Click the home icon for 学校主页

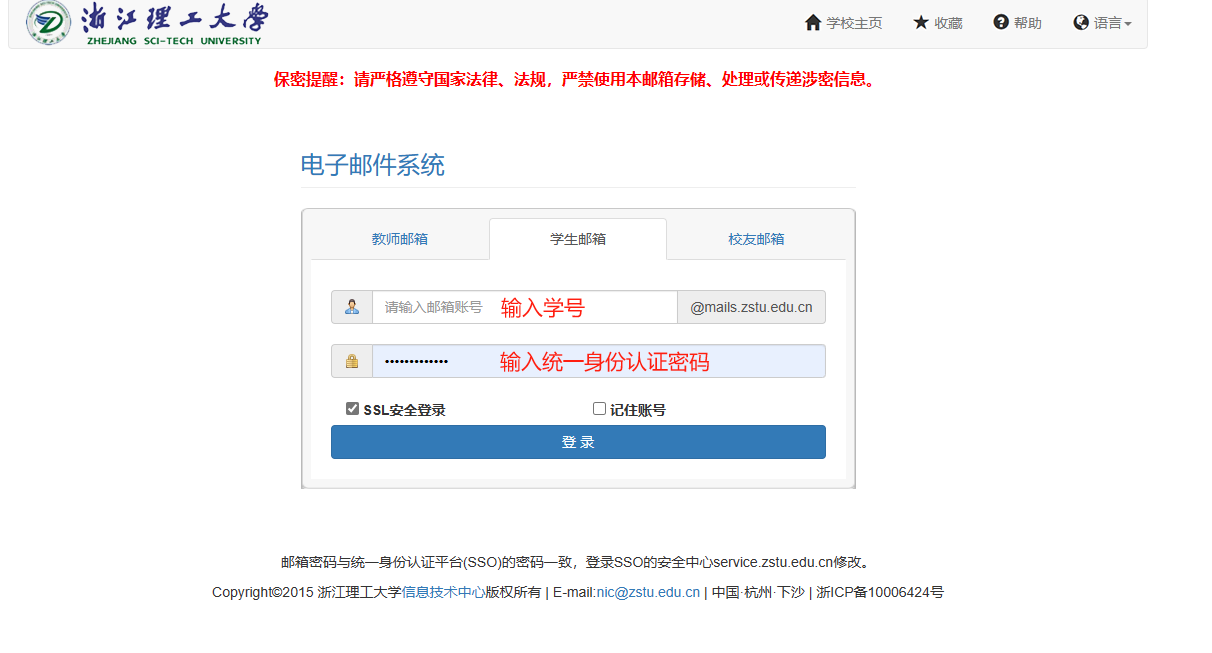[813, 23]
